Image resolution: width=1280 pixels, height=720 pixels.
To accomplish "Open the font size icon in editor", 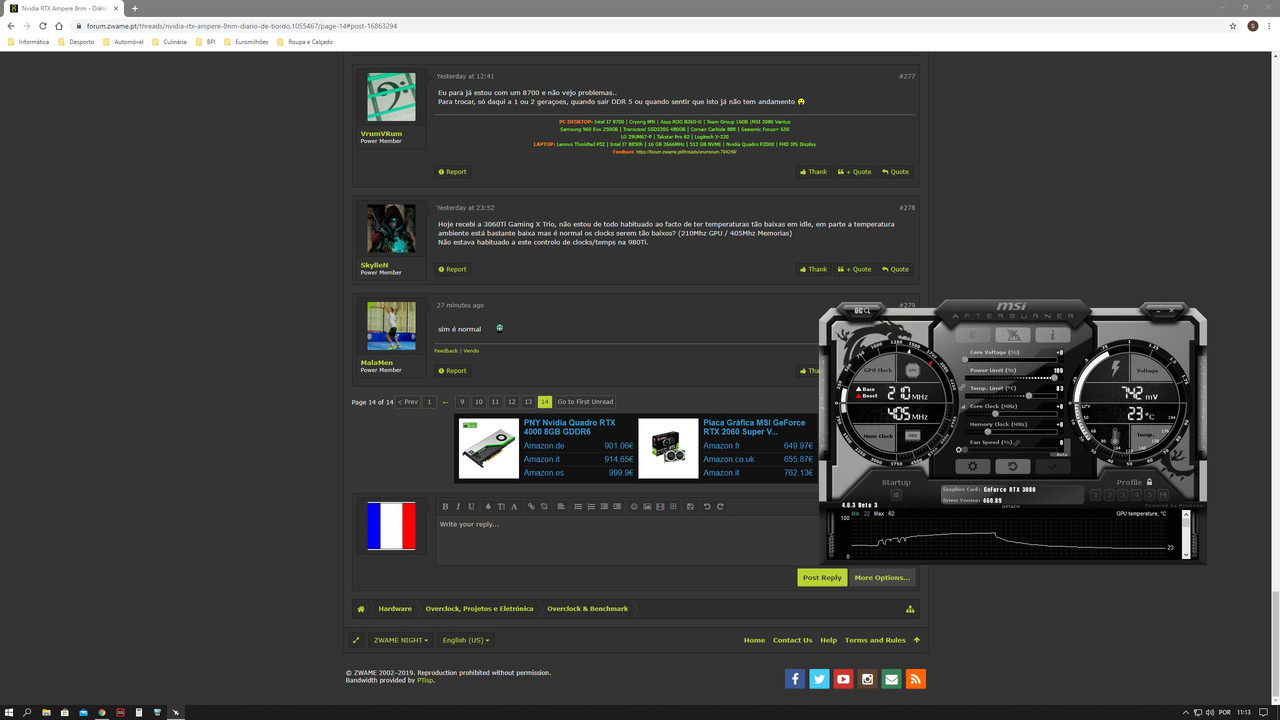I will [x=501, y=506].
